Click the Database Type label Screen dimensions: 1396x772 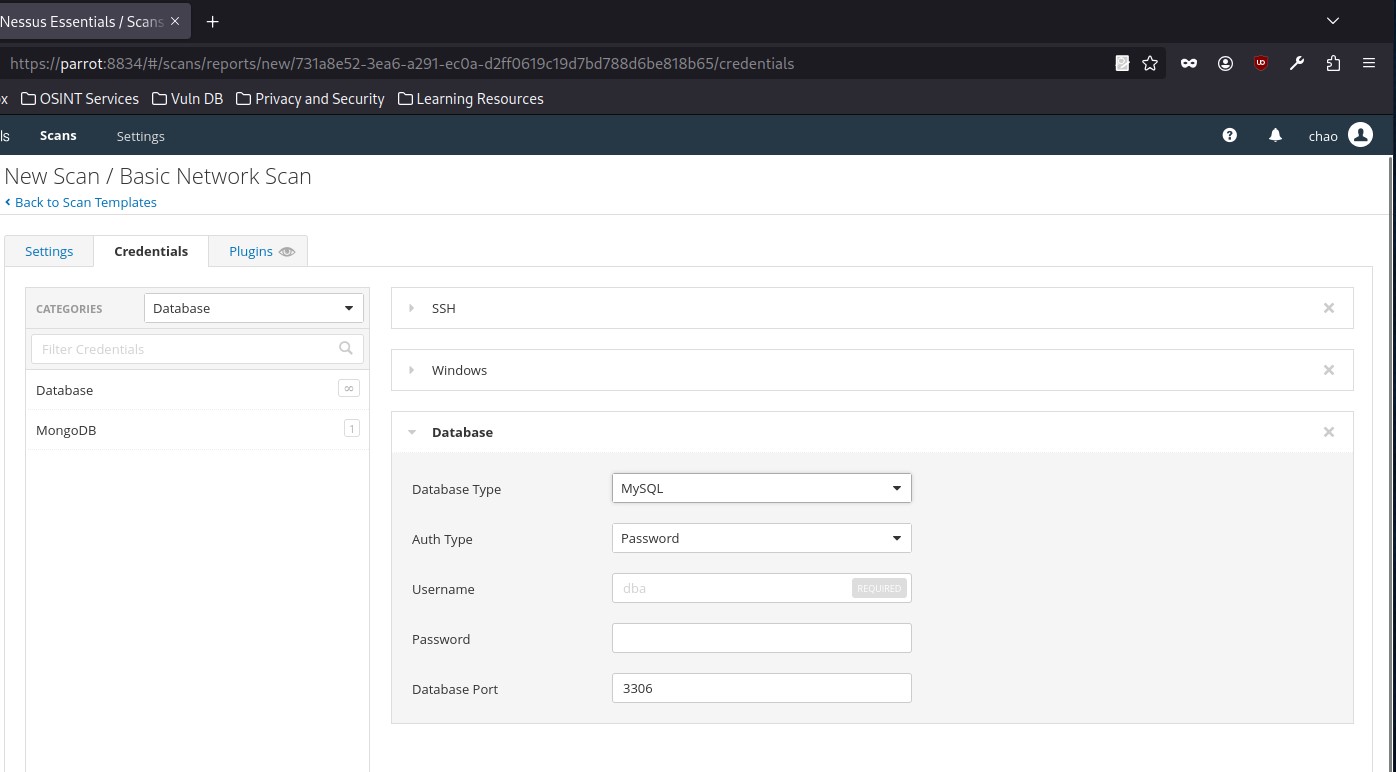tap(456, 489)
